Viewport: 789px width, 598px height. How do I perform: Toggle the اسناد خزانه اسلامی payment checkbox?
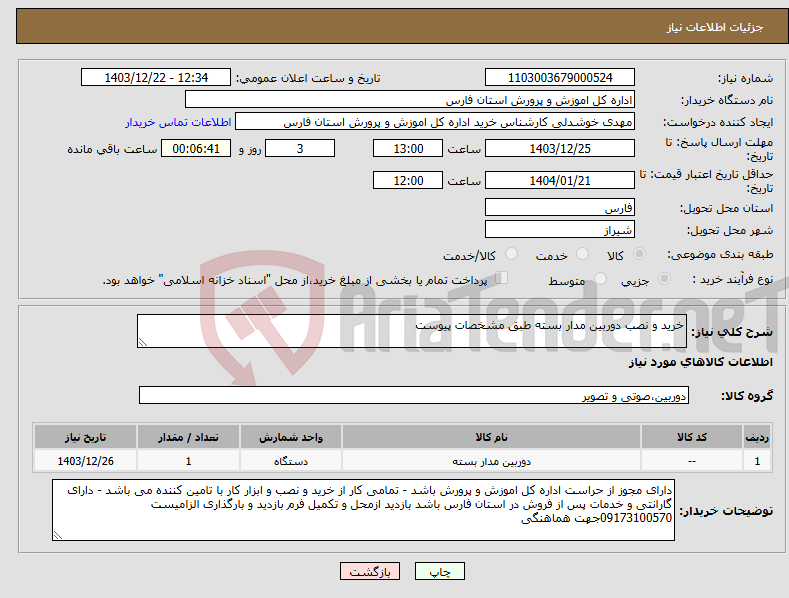click(x=502, y=277)
